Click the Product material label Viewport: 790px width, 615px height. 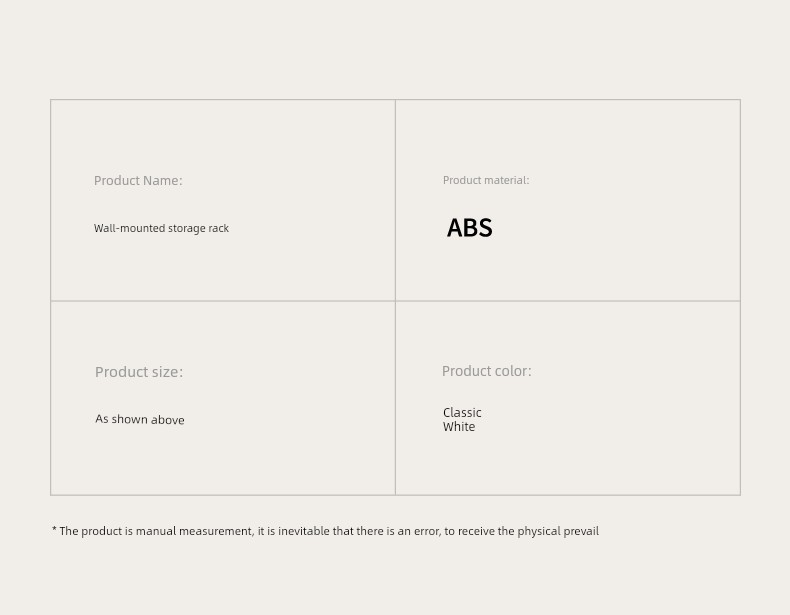click(486, 180)
